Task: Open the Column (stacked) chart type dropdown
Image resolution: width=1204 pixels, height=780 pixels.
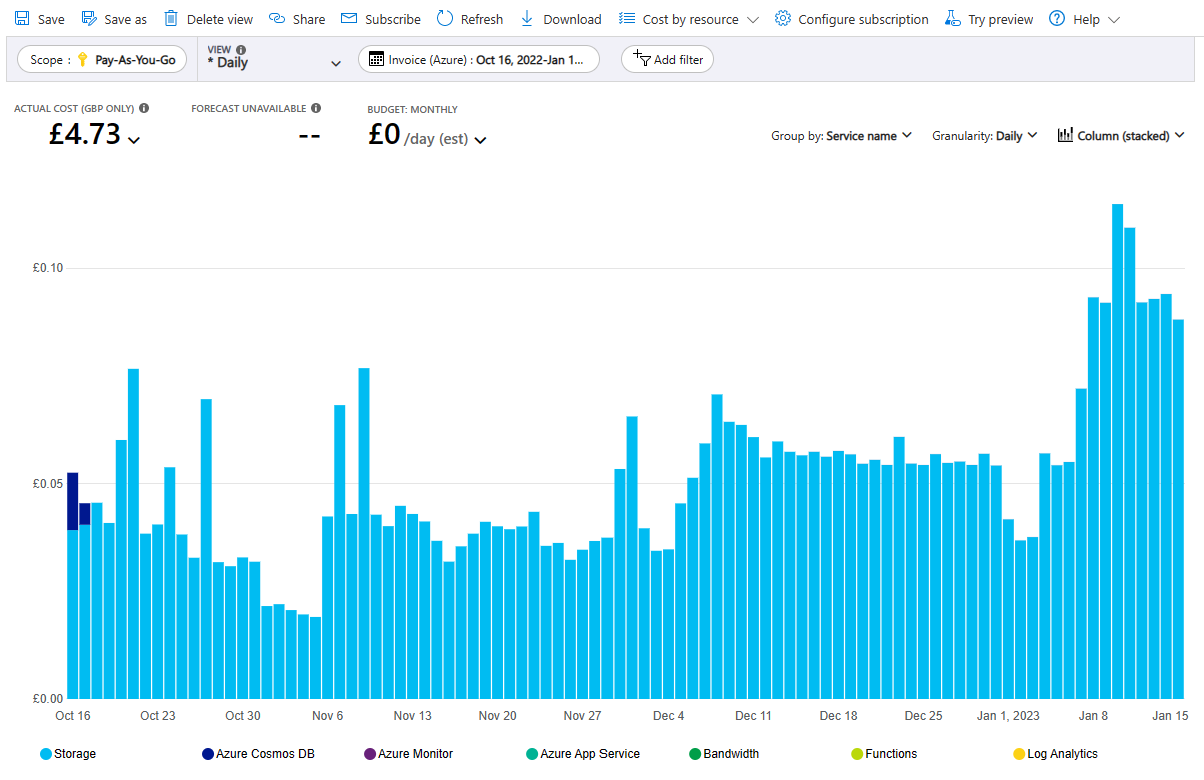Action: point(1121,136)
